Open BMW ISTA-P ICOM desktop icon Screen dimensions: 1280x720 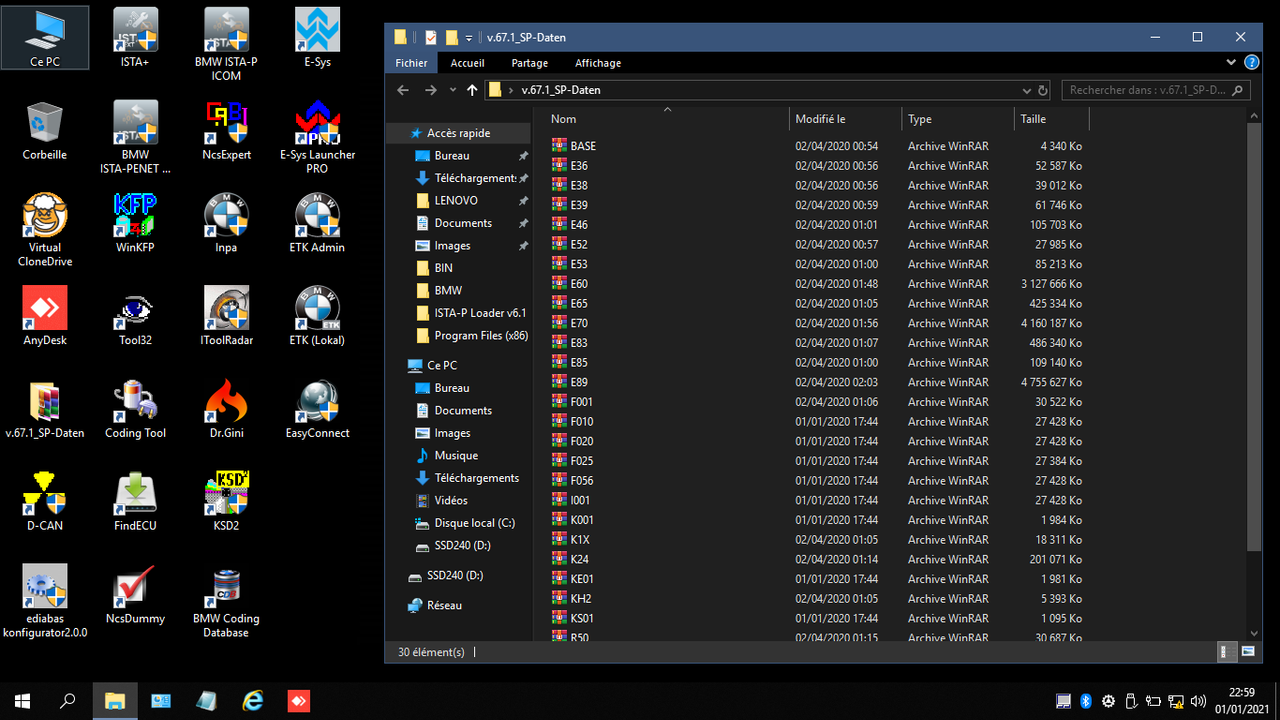pos(226,44)
